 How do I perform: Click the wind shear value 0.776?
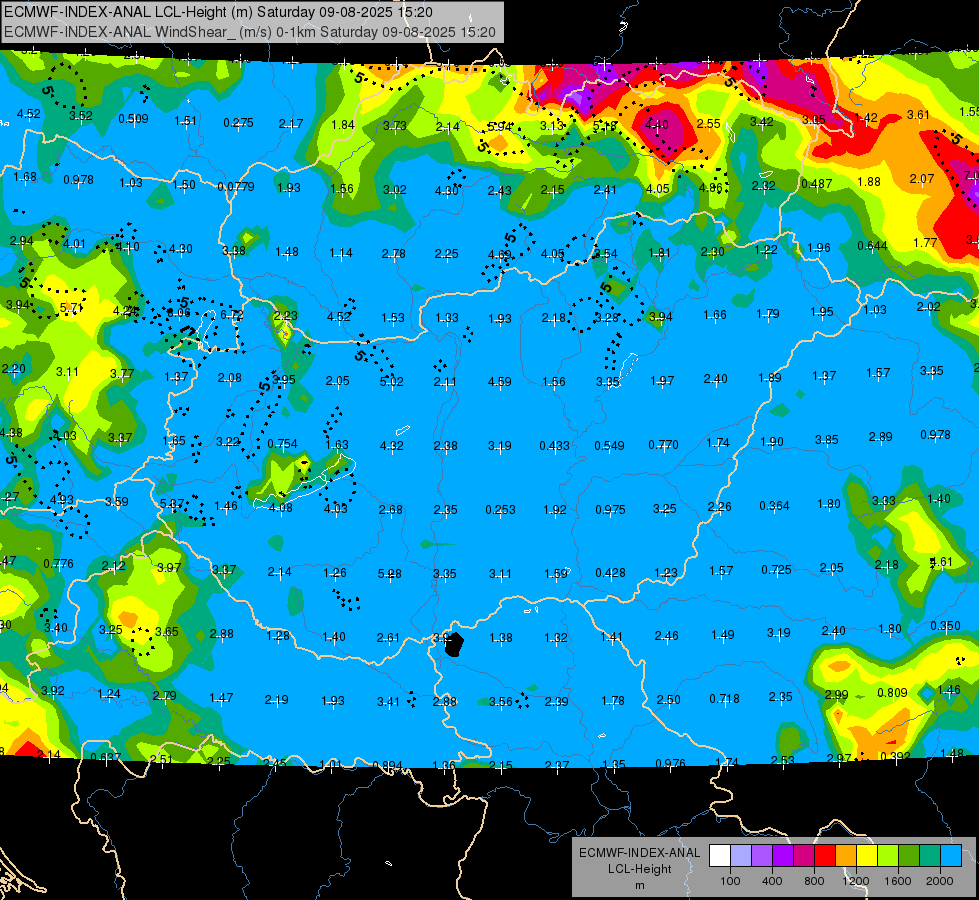coord(58,563)
